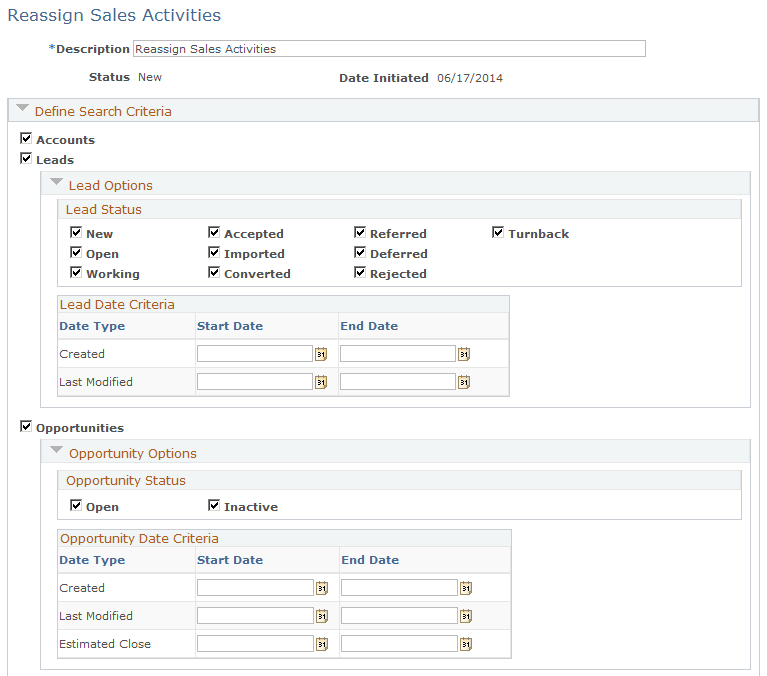Viewport: 767px width, 676px height.
Task: Click the Estimated Close row label
Action: 105,644
